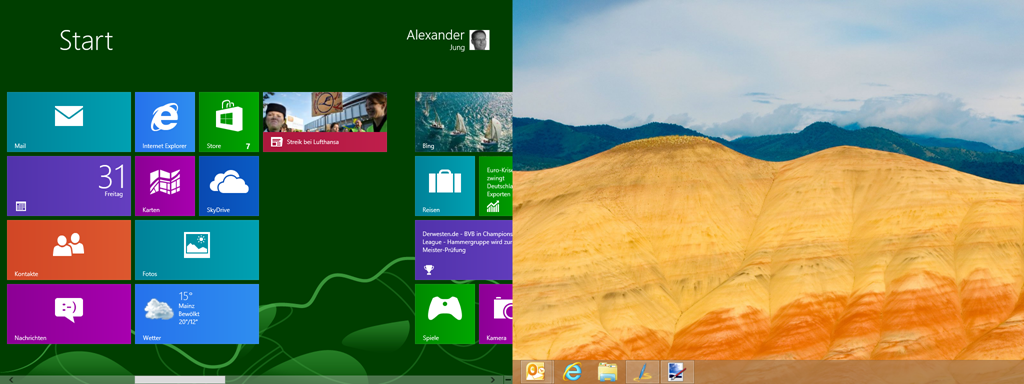Click the zoom-out minus button beside scrollbar

click(x=508, y=379)
